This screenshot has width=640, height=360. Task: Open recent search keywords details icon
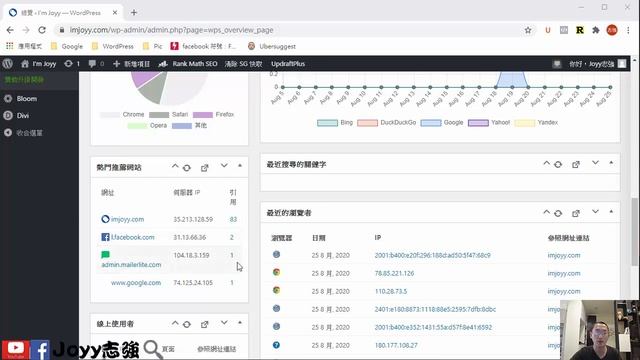pyautogui.click(x=576, y=164)
